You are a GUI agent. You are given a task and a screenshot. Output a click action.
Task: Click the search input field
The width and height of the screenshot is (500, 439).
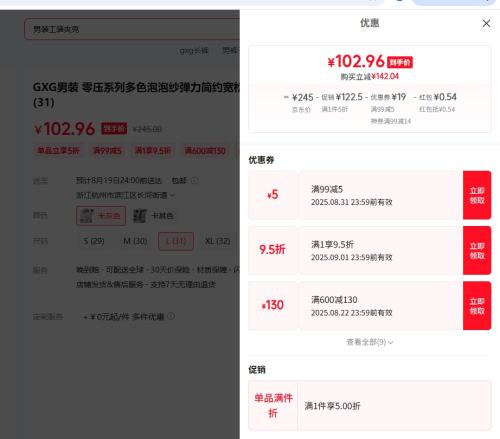click(132, 29)
